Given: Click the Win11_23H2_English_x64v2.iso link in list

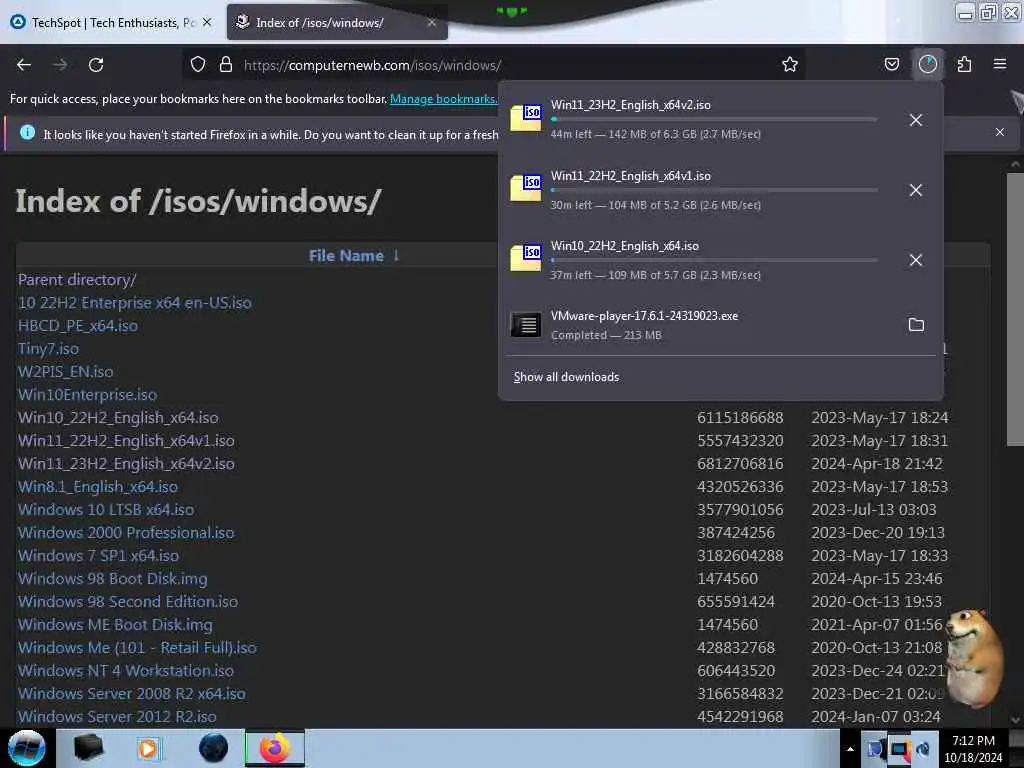Looking at the screenshot, I should click(x=126, y=463).
